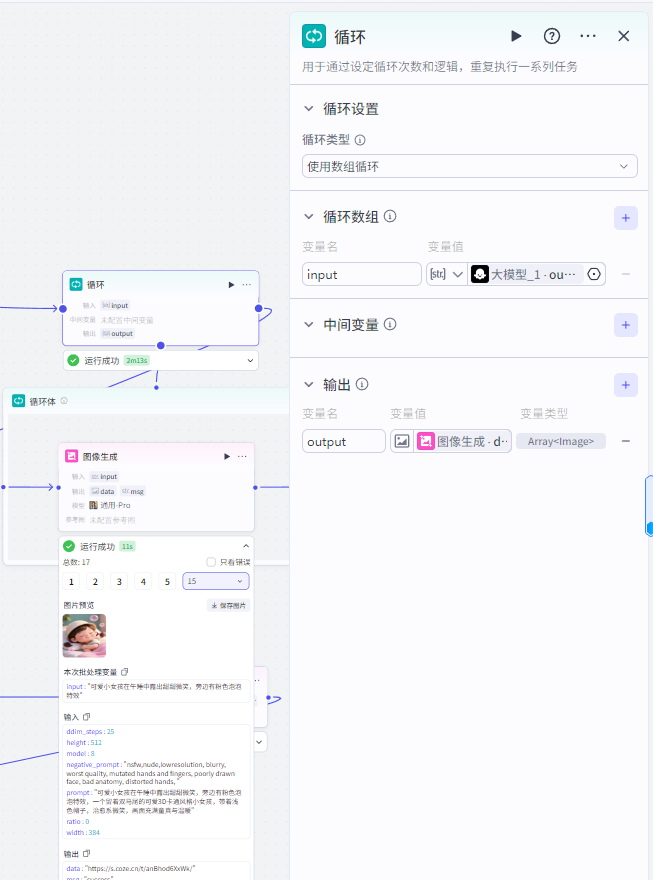Go to batch result page 4

[x=143, y=581]
